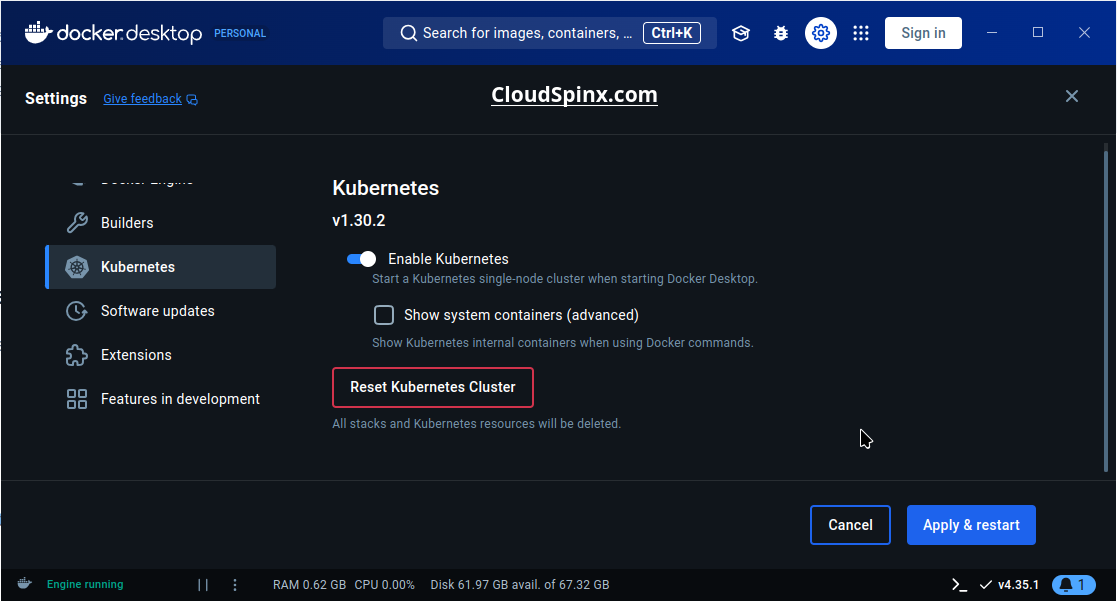Open the Learning Center icon
The height and width of the screenshot is (602, 1117).
point(740,32)
